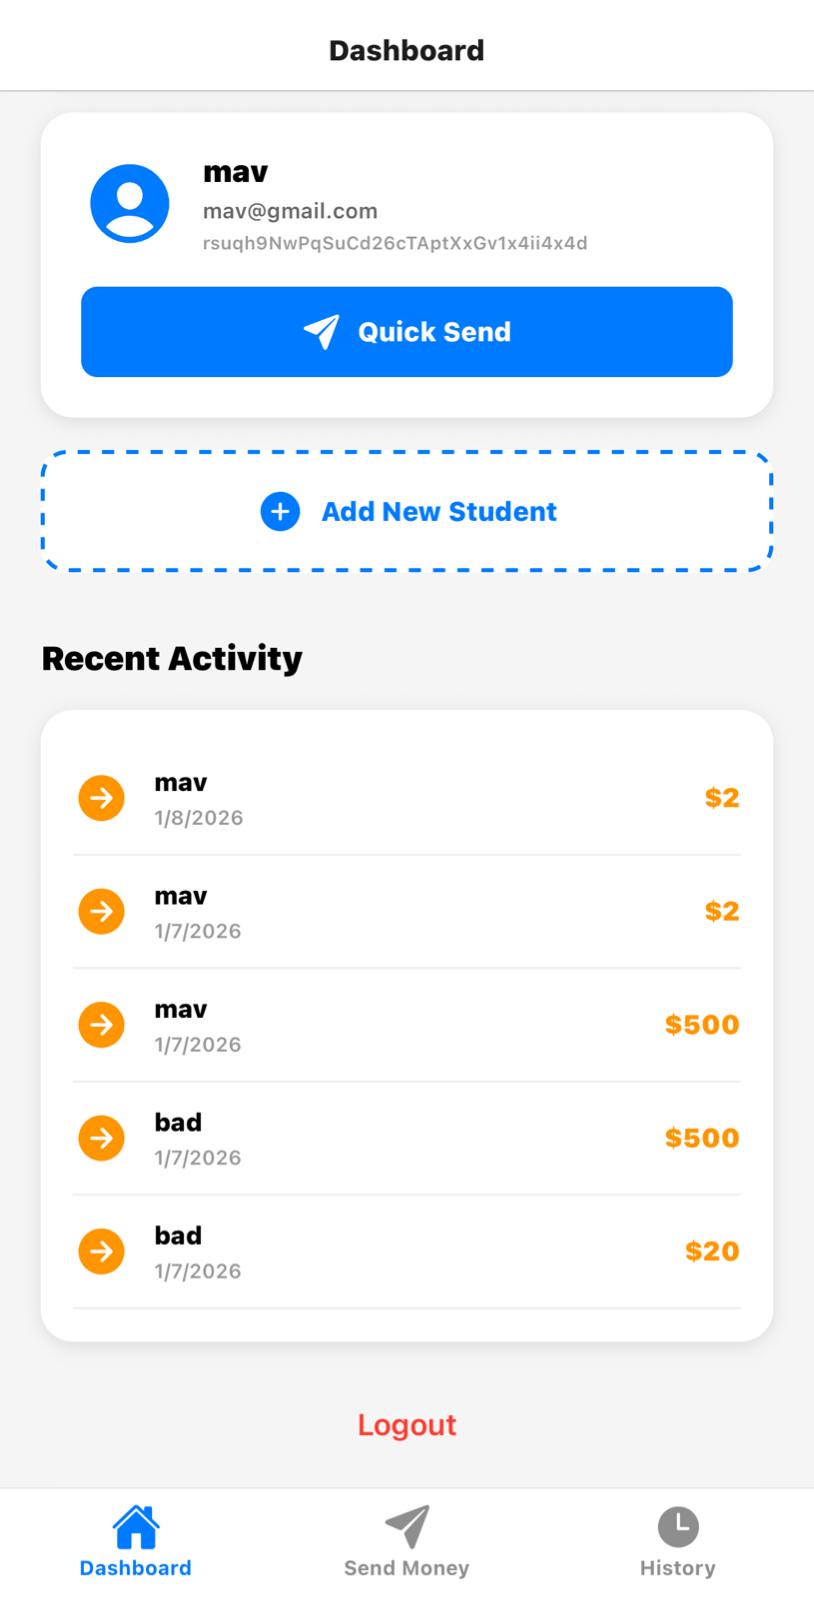The width and height of the screenshot is (814, 1600).
Task: Click the $2 amount dated 1/8/2026
Action: click(722, 798)
